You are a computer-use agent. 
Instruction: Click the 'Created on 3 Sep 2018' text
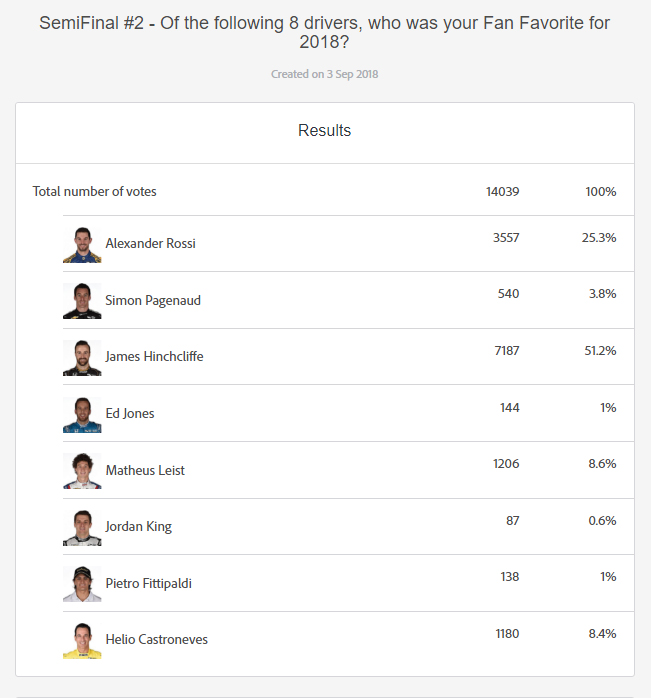325,74
